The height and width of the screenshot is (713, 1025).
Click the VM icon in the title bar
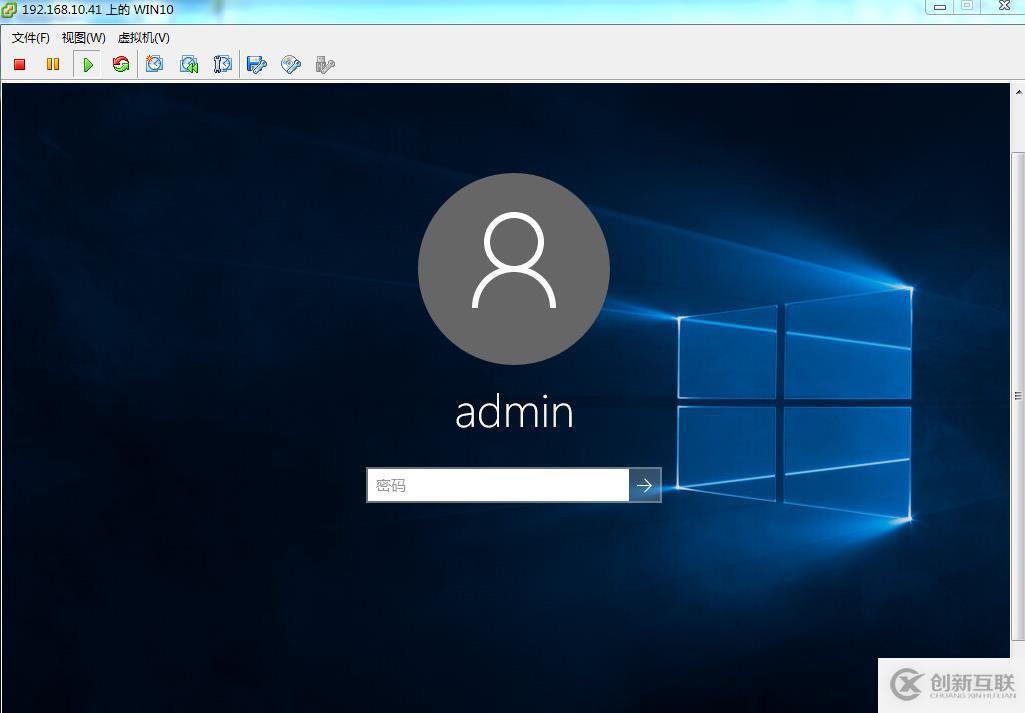(9, 9)
